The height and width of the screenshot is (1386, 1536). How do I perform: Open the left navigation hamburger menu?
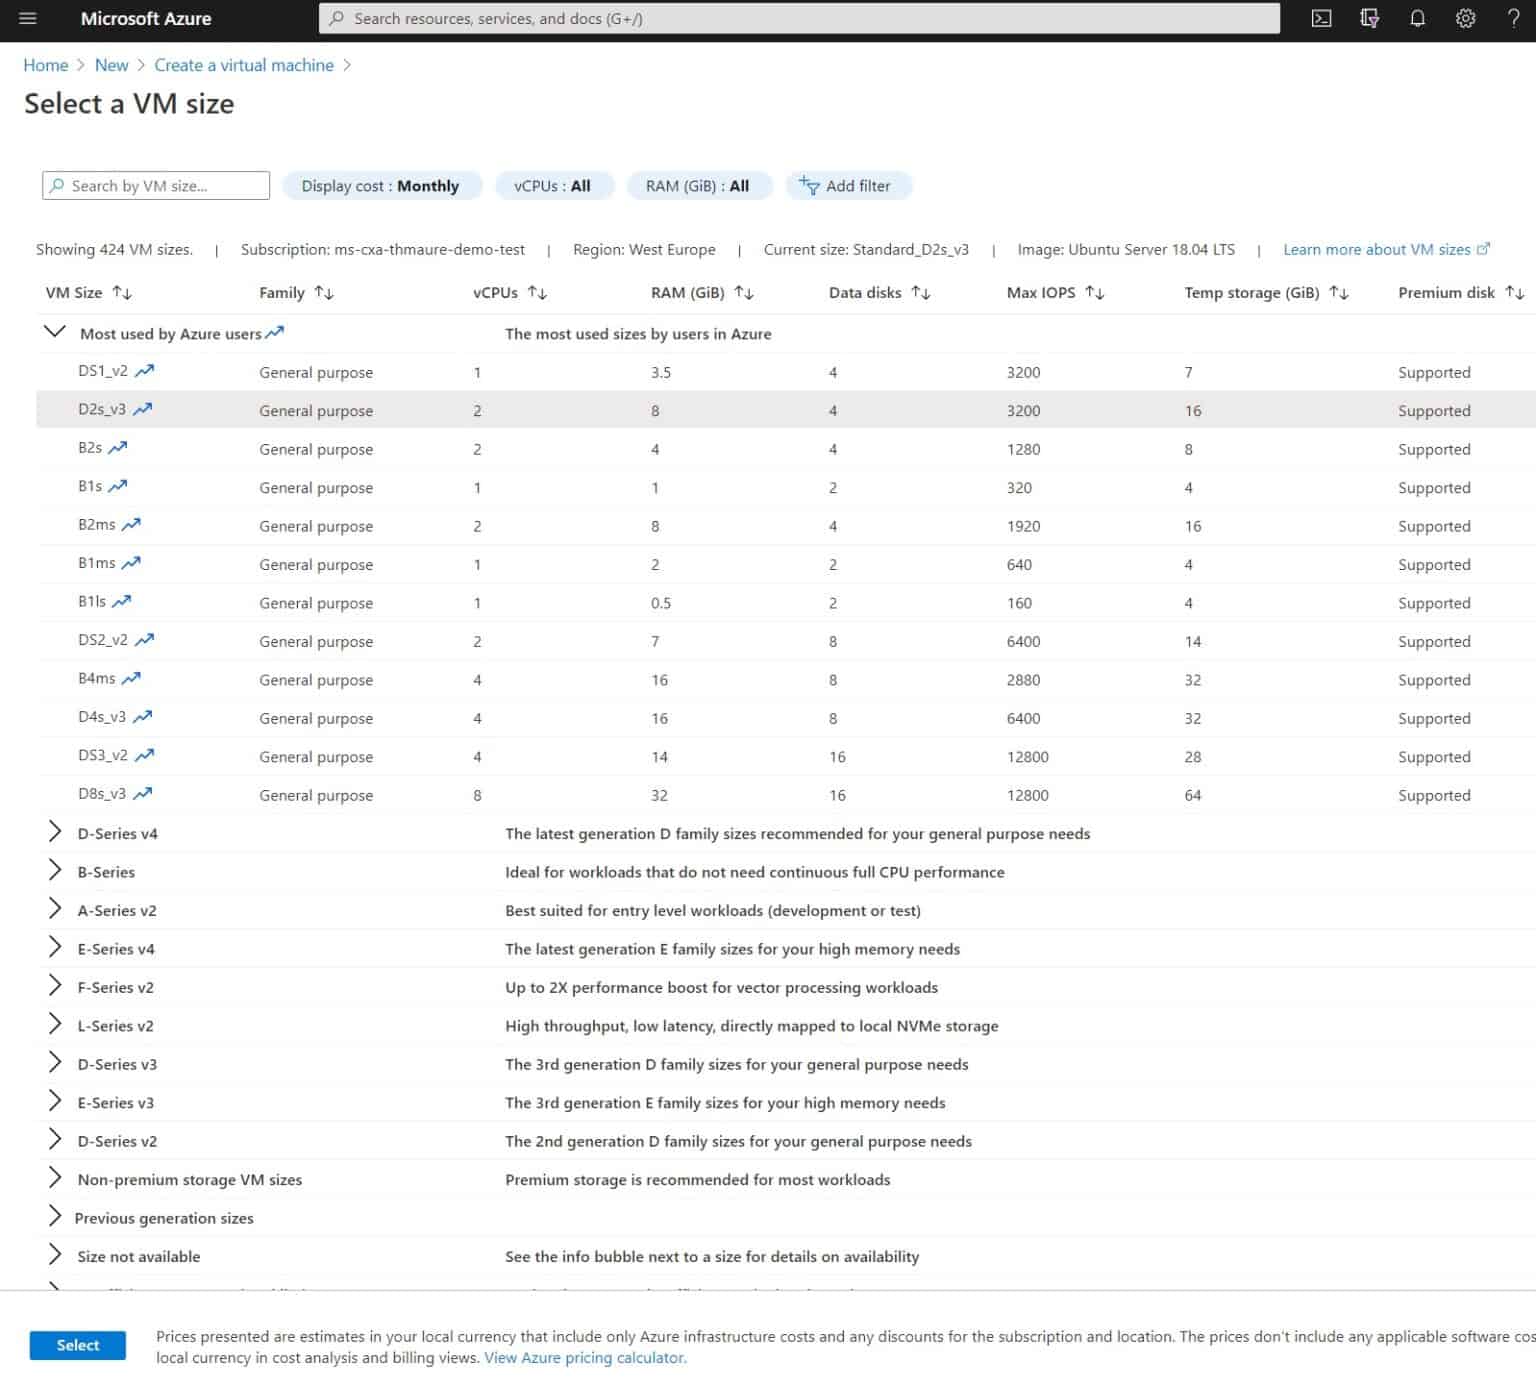coord(27,18)
